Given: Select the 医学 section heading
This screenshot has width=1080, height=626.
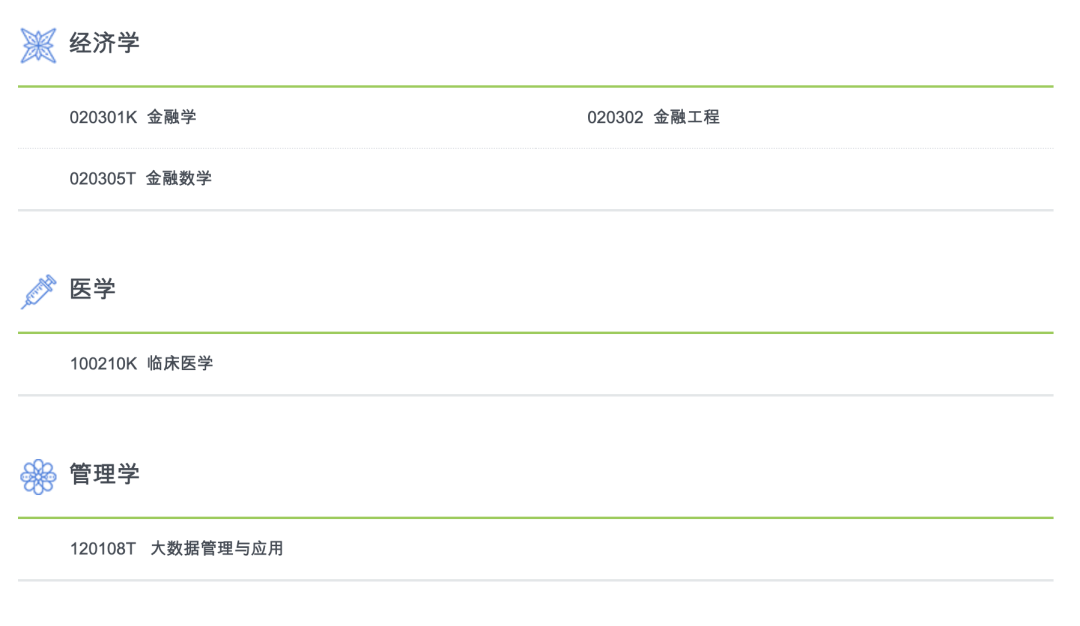Looking at the screenshot, I should pyautogui.click(x=92, y=289).
